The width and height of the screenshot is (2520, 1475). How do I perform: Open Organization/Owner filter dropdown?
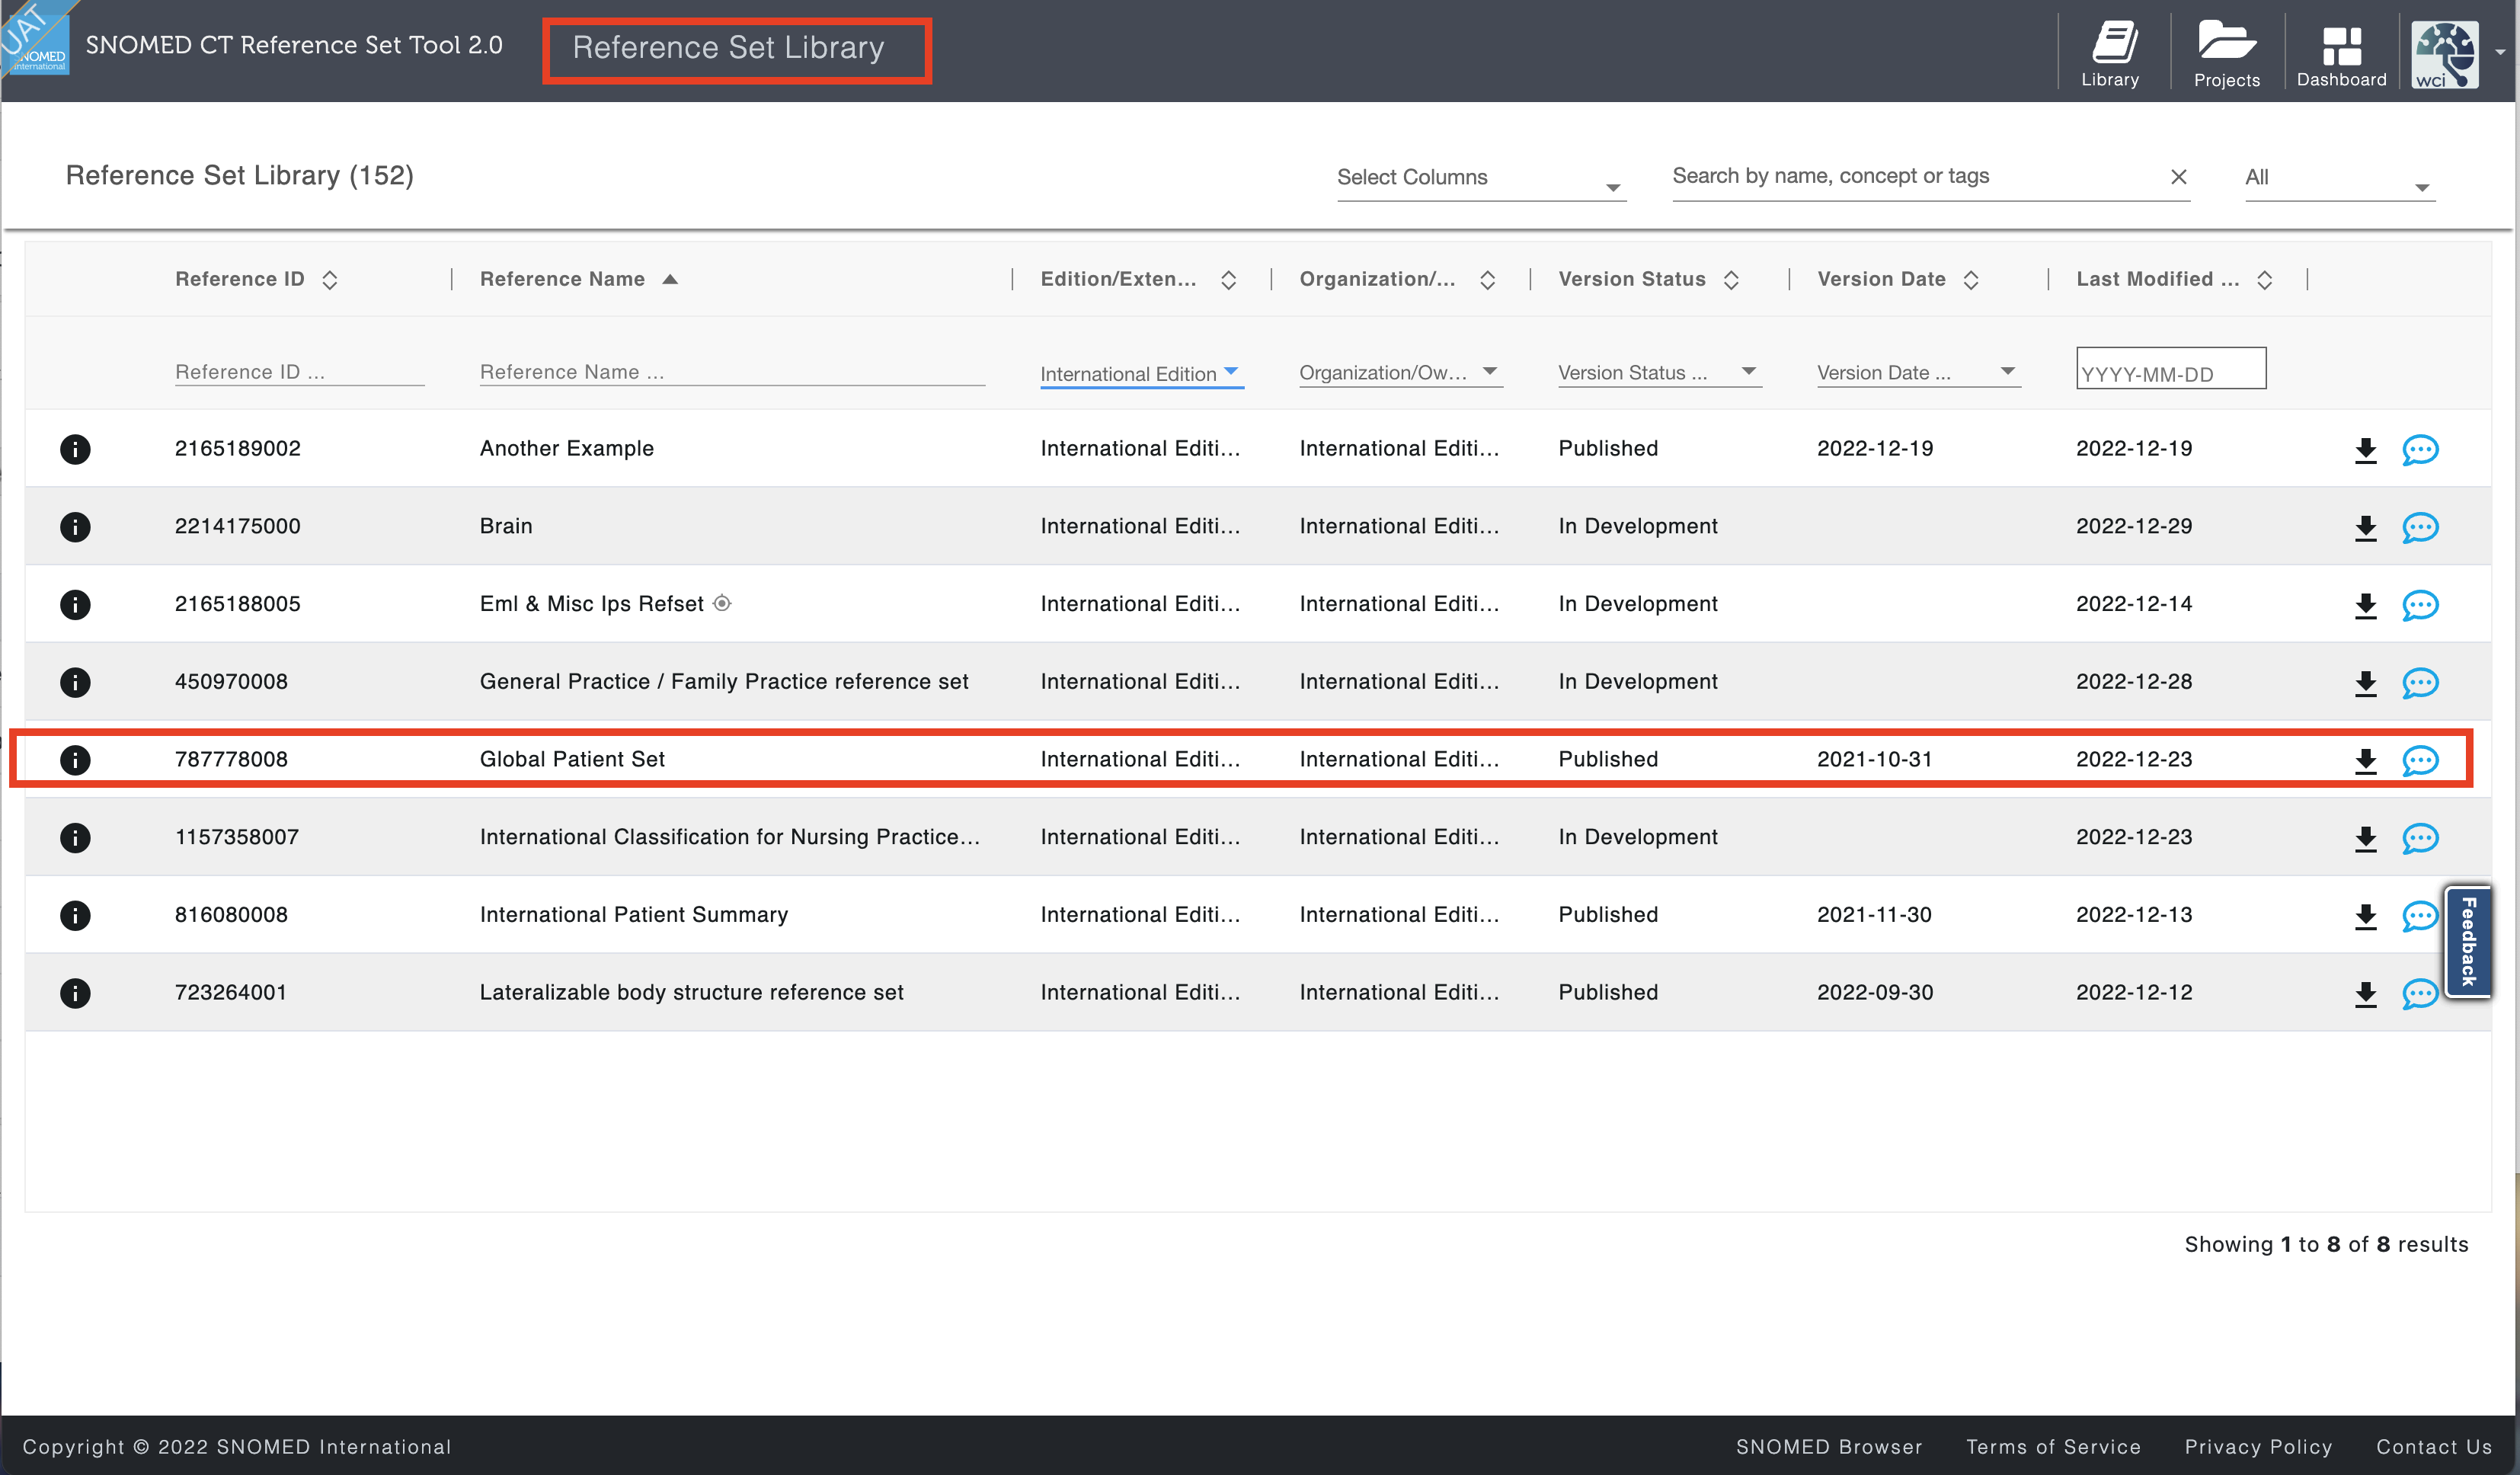pos(1400,372)
